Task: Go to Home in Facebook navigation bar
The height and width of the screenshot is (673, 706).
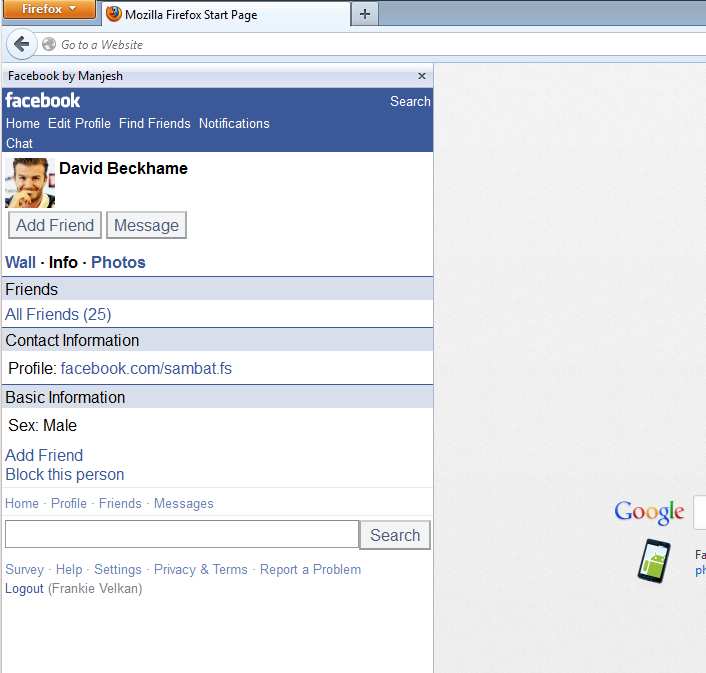Action: [23, 123]
